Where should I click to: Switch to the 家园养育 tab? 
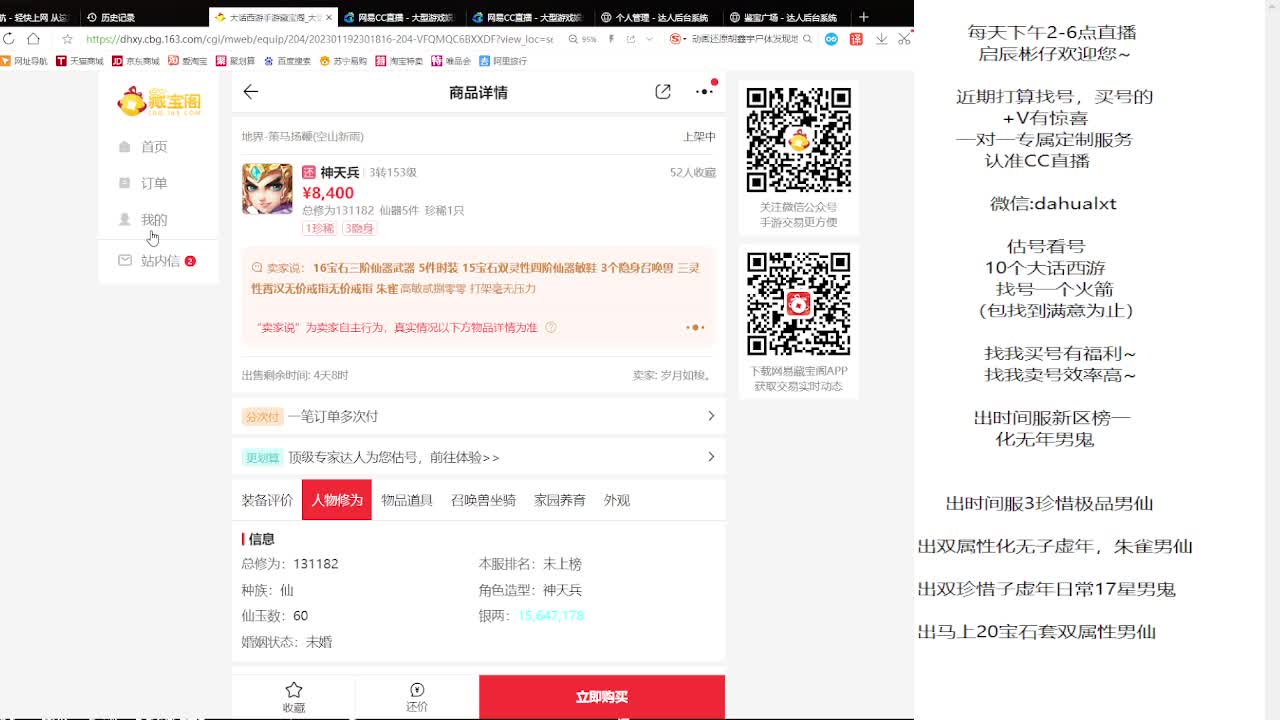tap(560, 500)
